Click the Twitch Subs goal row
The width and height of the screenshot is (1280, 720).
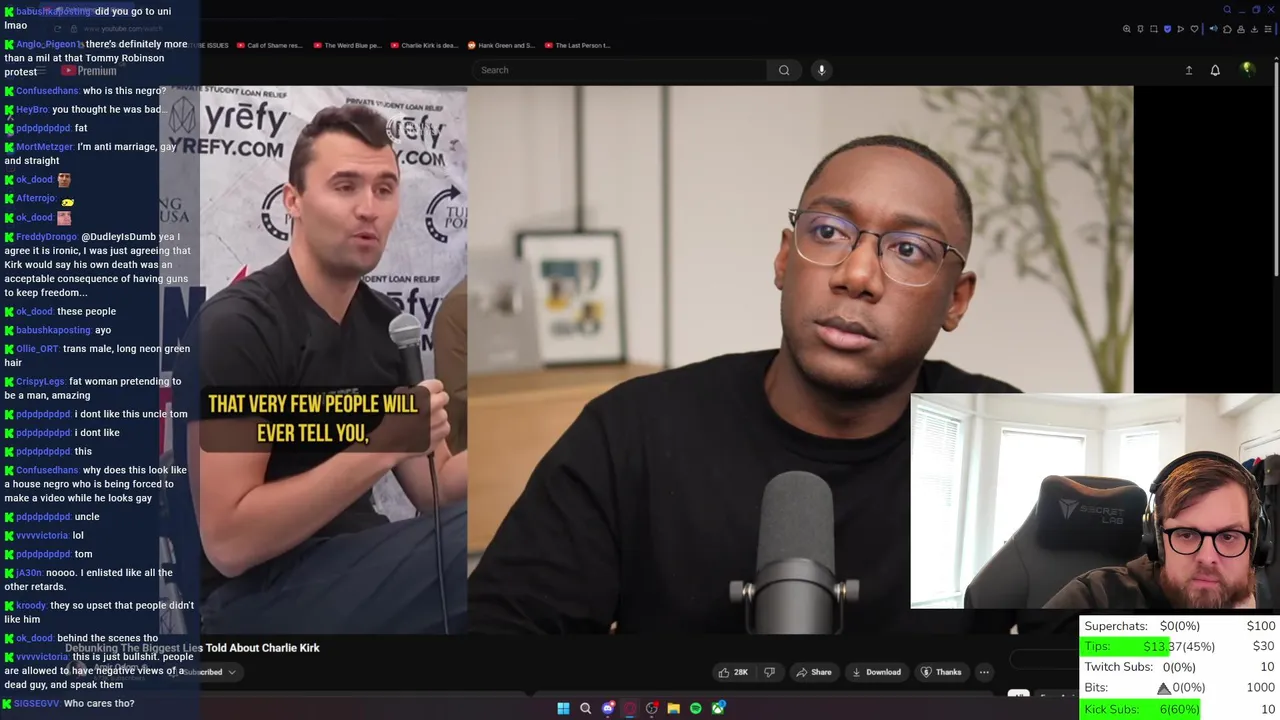tap(1180, 667)
